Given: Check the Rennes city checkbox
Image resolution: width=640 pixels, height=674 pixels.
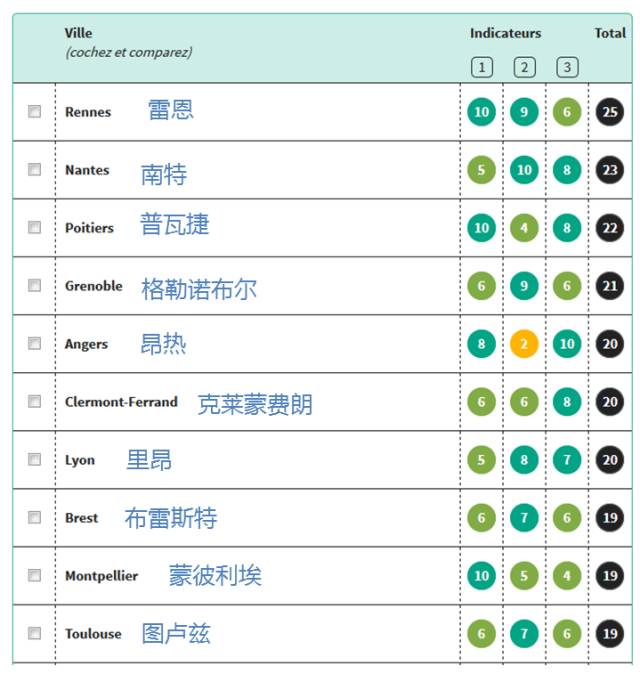Looking at the screenshot, I should [x=34, y=111].
